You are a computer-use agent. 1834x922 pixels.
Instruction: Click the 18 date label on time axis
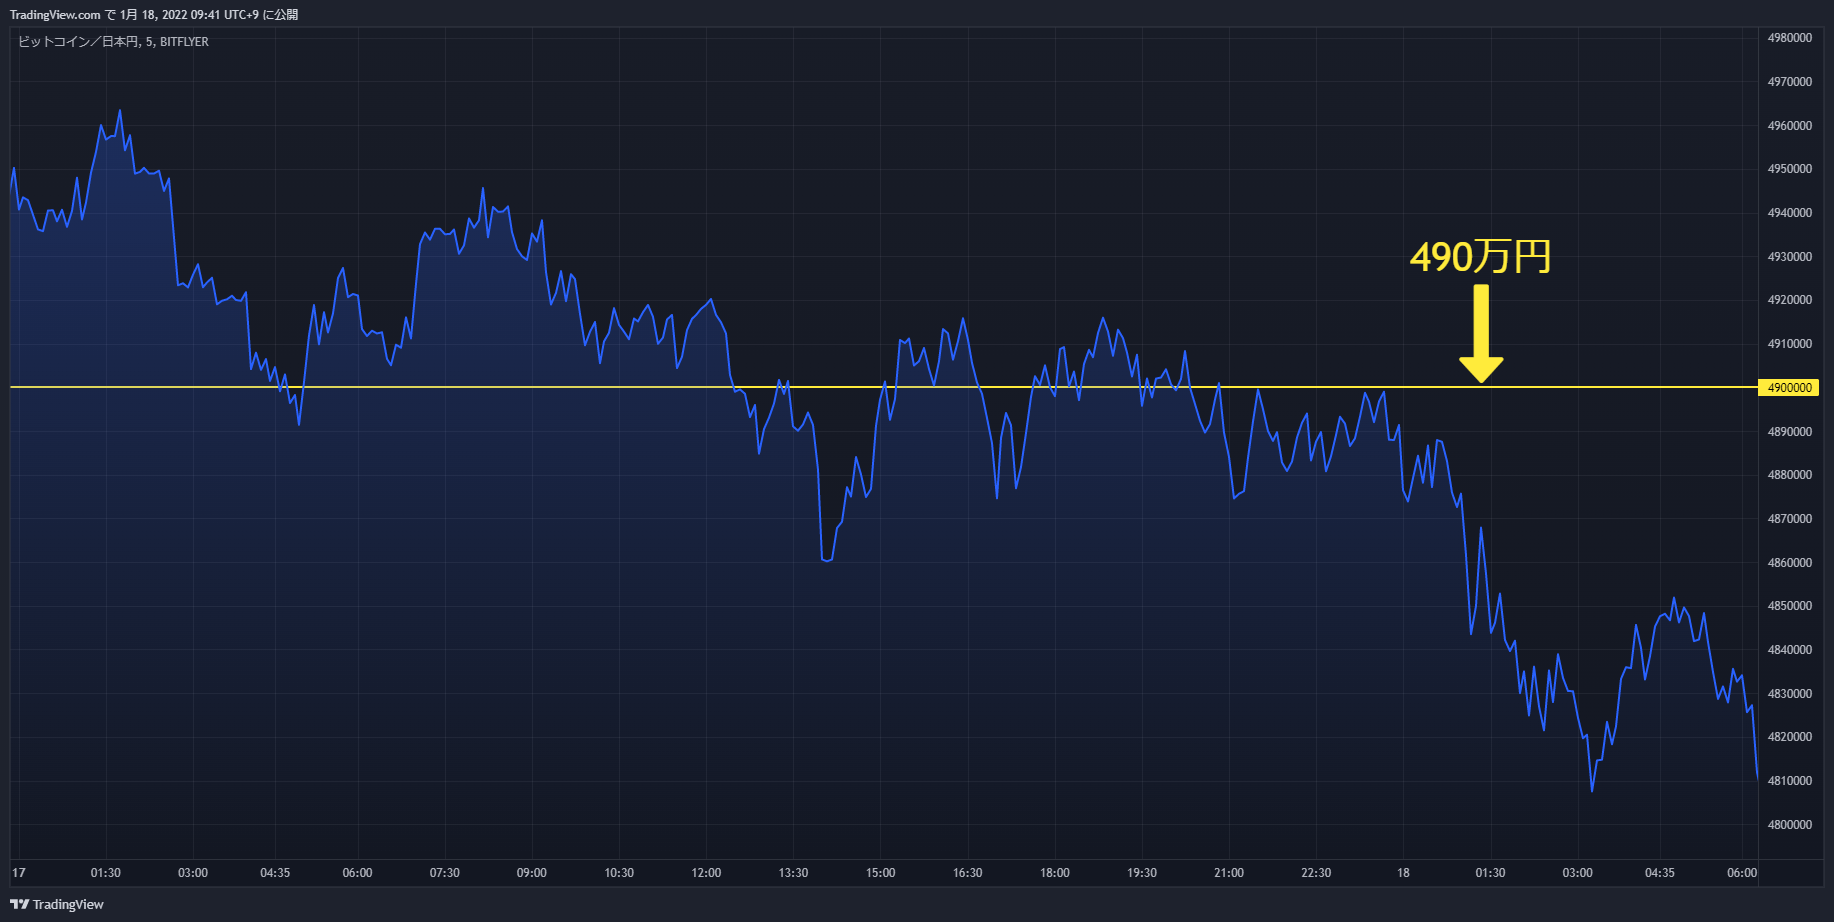1403,873
